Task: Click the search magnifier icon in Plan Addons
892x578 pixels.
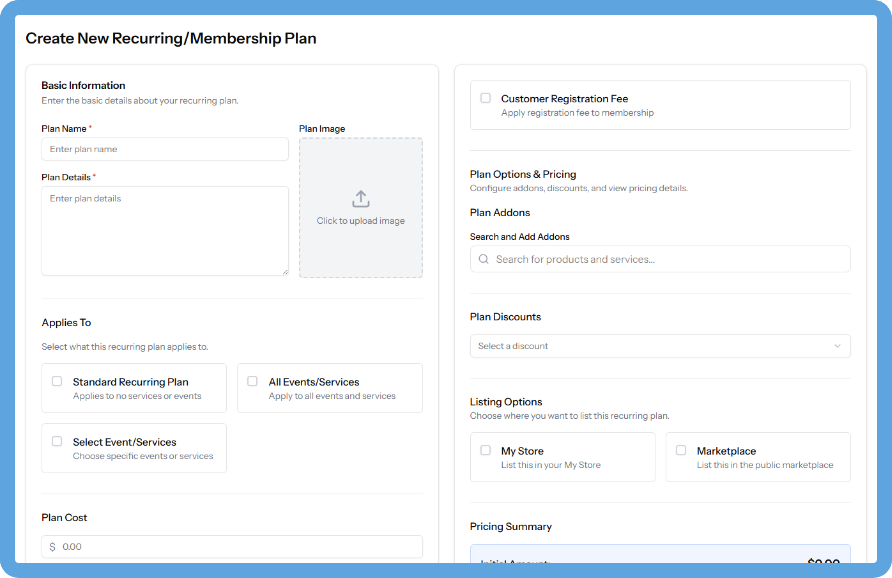Action: click(483, 258)
